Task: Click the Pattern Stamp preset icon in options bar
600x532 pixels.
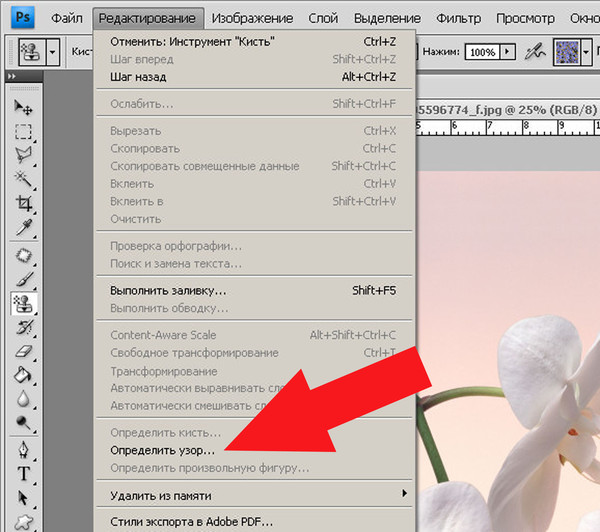Action: click(31, 51)
